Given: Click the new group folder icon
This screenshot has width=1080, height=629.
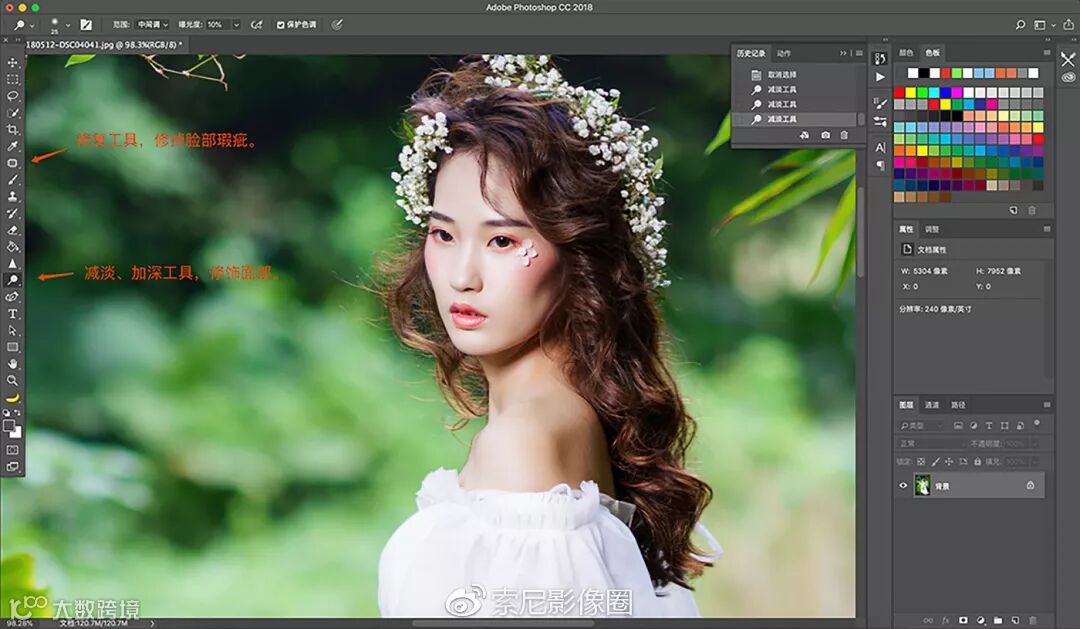Looking at the screenshot, I should coord(998,621).
